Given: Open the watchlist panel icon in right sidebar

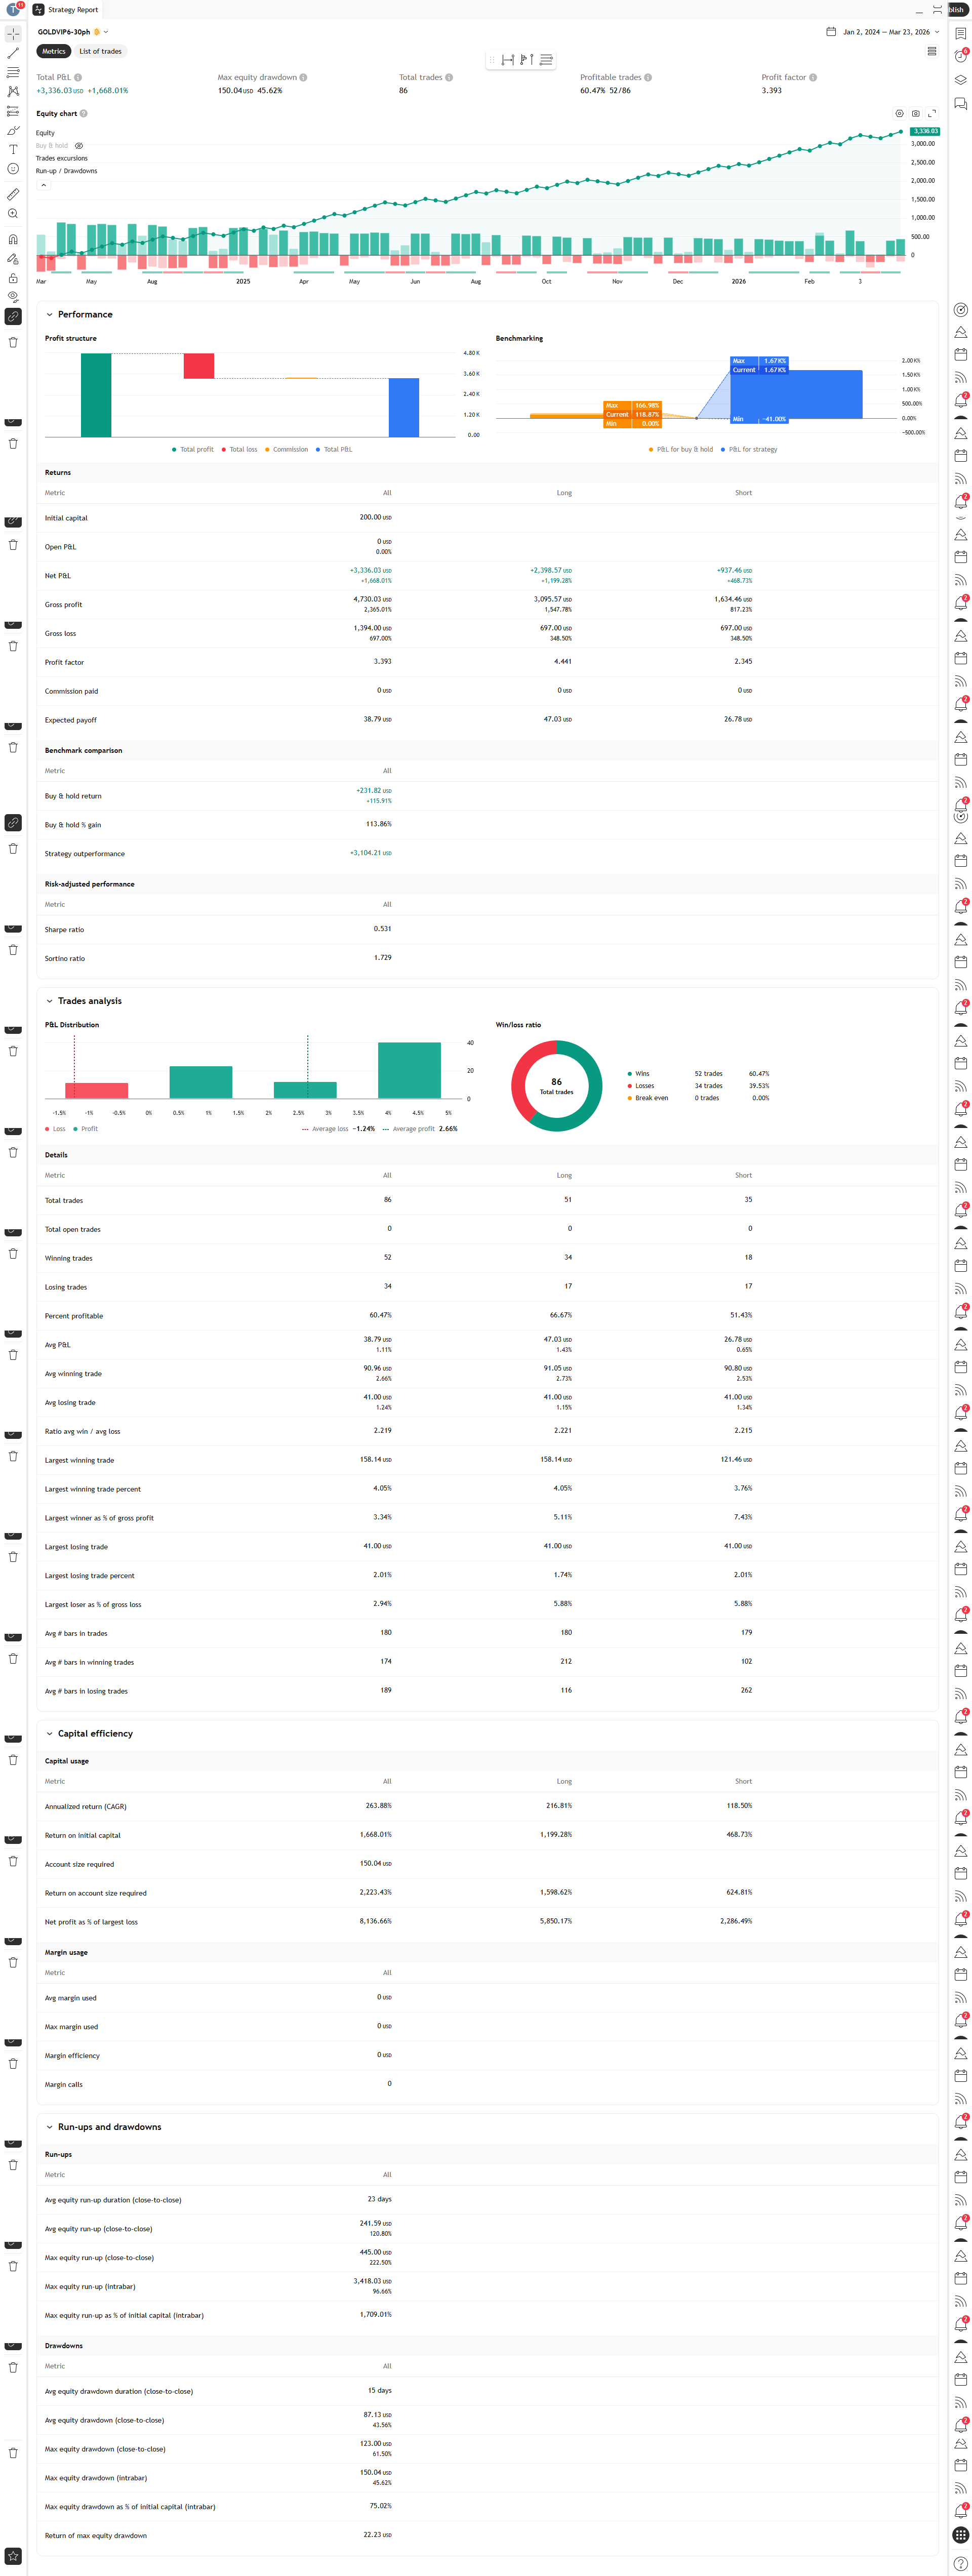Looking at the screenshot, I should coord(960,33).
